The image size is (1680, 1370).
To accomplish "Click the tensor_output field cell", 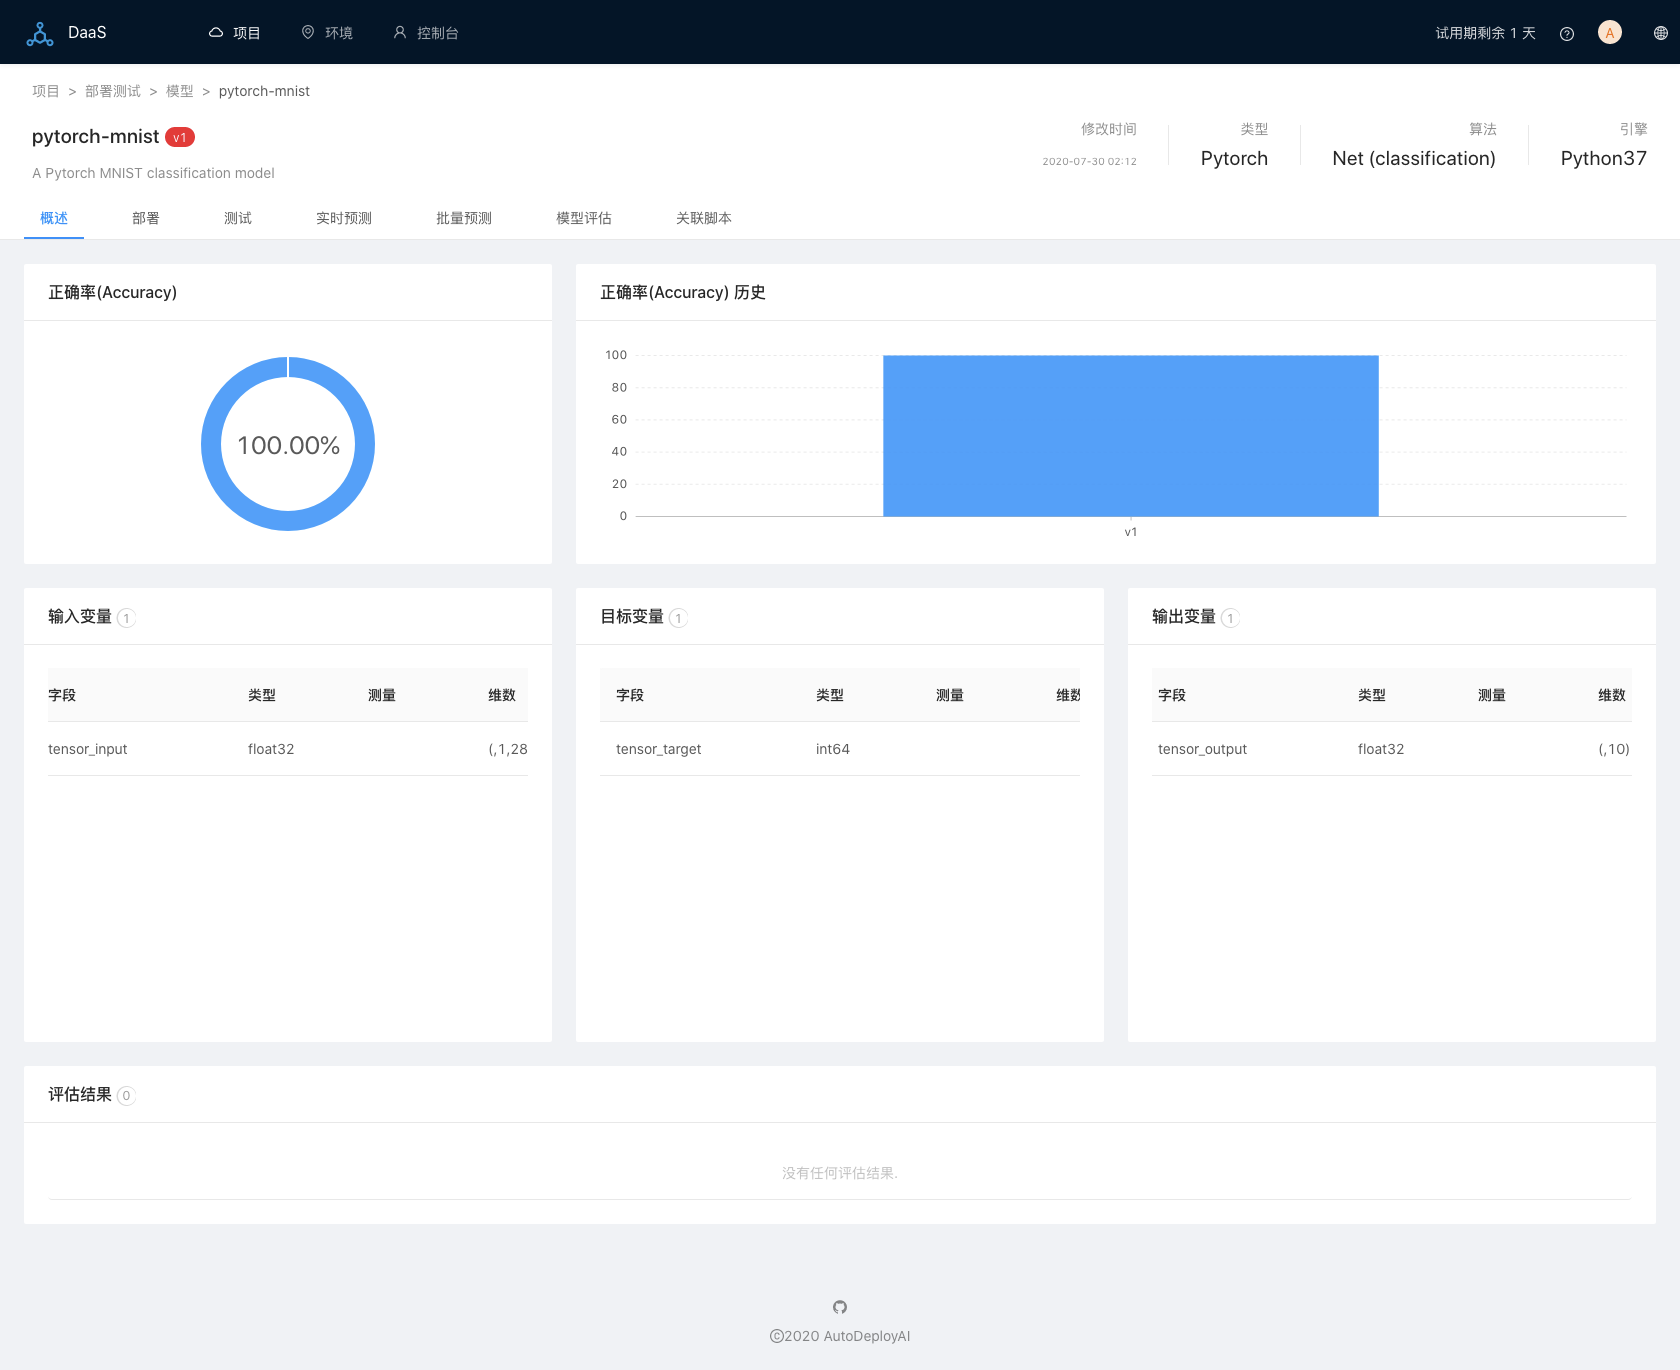I will 1202,749.
